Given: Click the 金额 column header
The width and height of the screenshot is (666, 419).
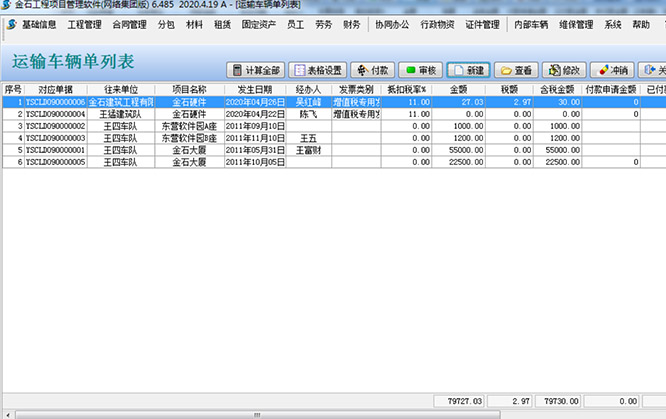Looking at the screenshot, I should 458,89.
